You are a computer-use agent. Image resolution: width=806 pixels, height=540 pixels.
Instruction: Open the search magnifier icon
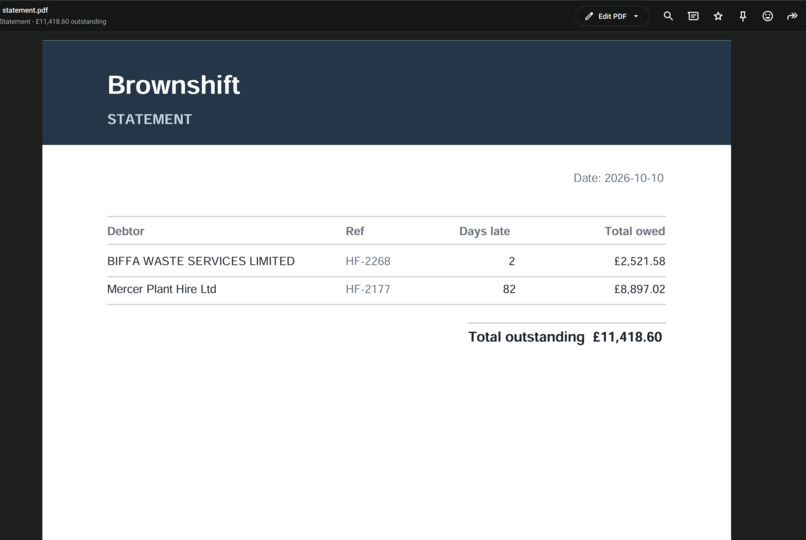pos(668,16)
